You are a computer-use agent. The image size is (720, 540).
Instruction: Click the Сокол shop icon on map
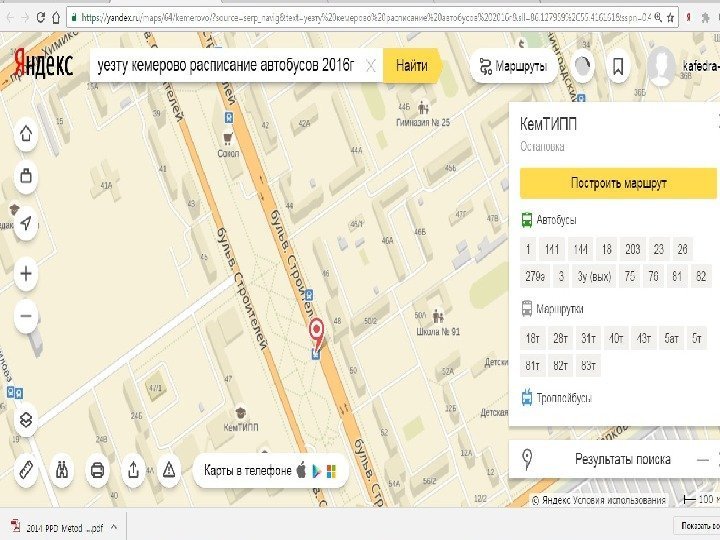(x=228, y=138)
